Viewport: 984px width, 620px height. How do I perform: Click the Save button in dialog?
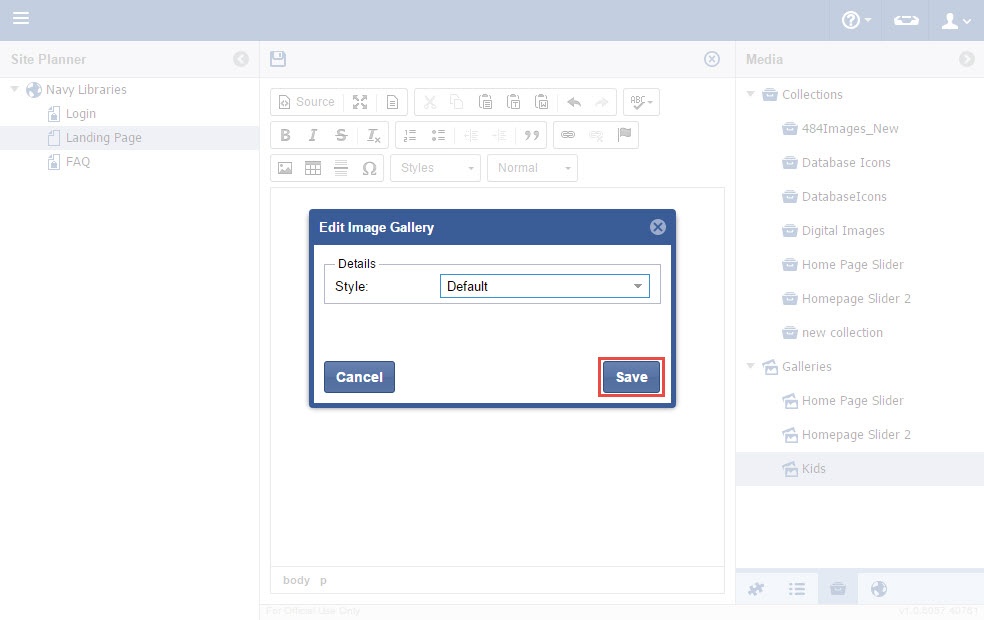631,377
